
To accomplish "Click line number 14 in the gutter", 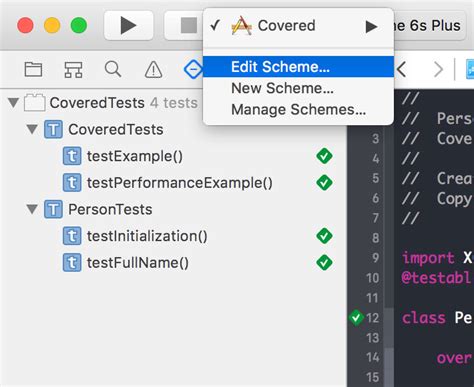I will click(373, 357).
